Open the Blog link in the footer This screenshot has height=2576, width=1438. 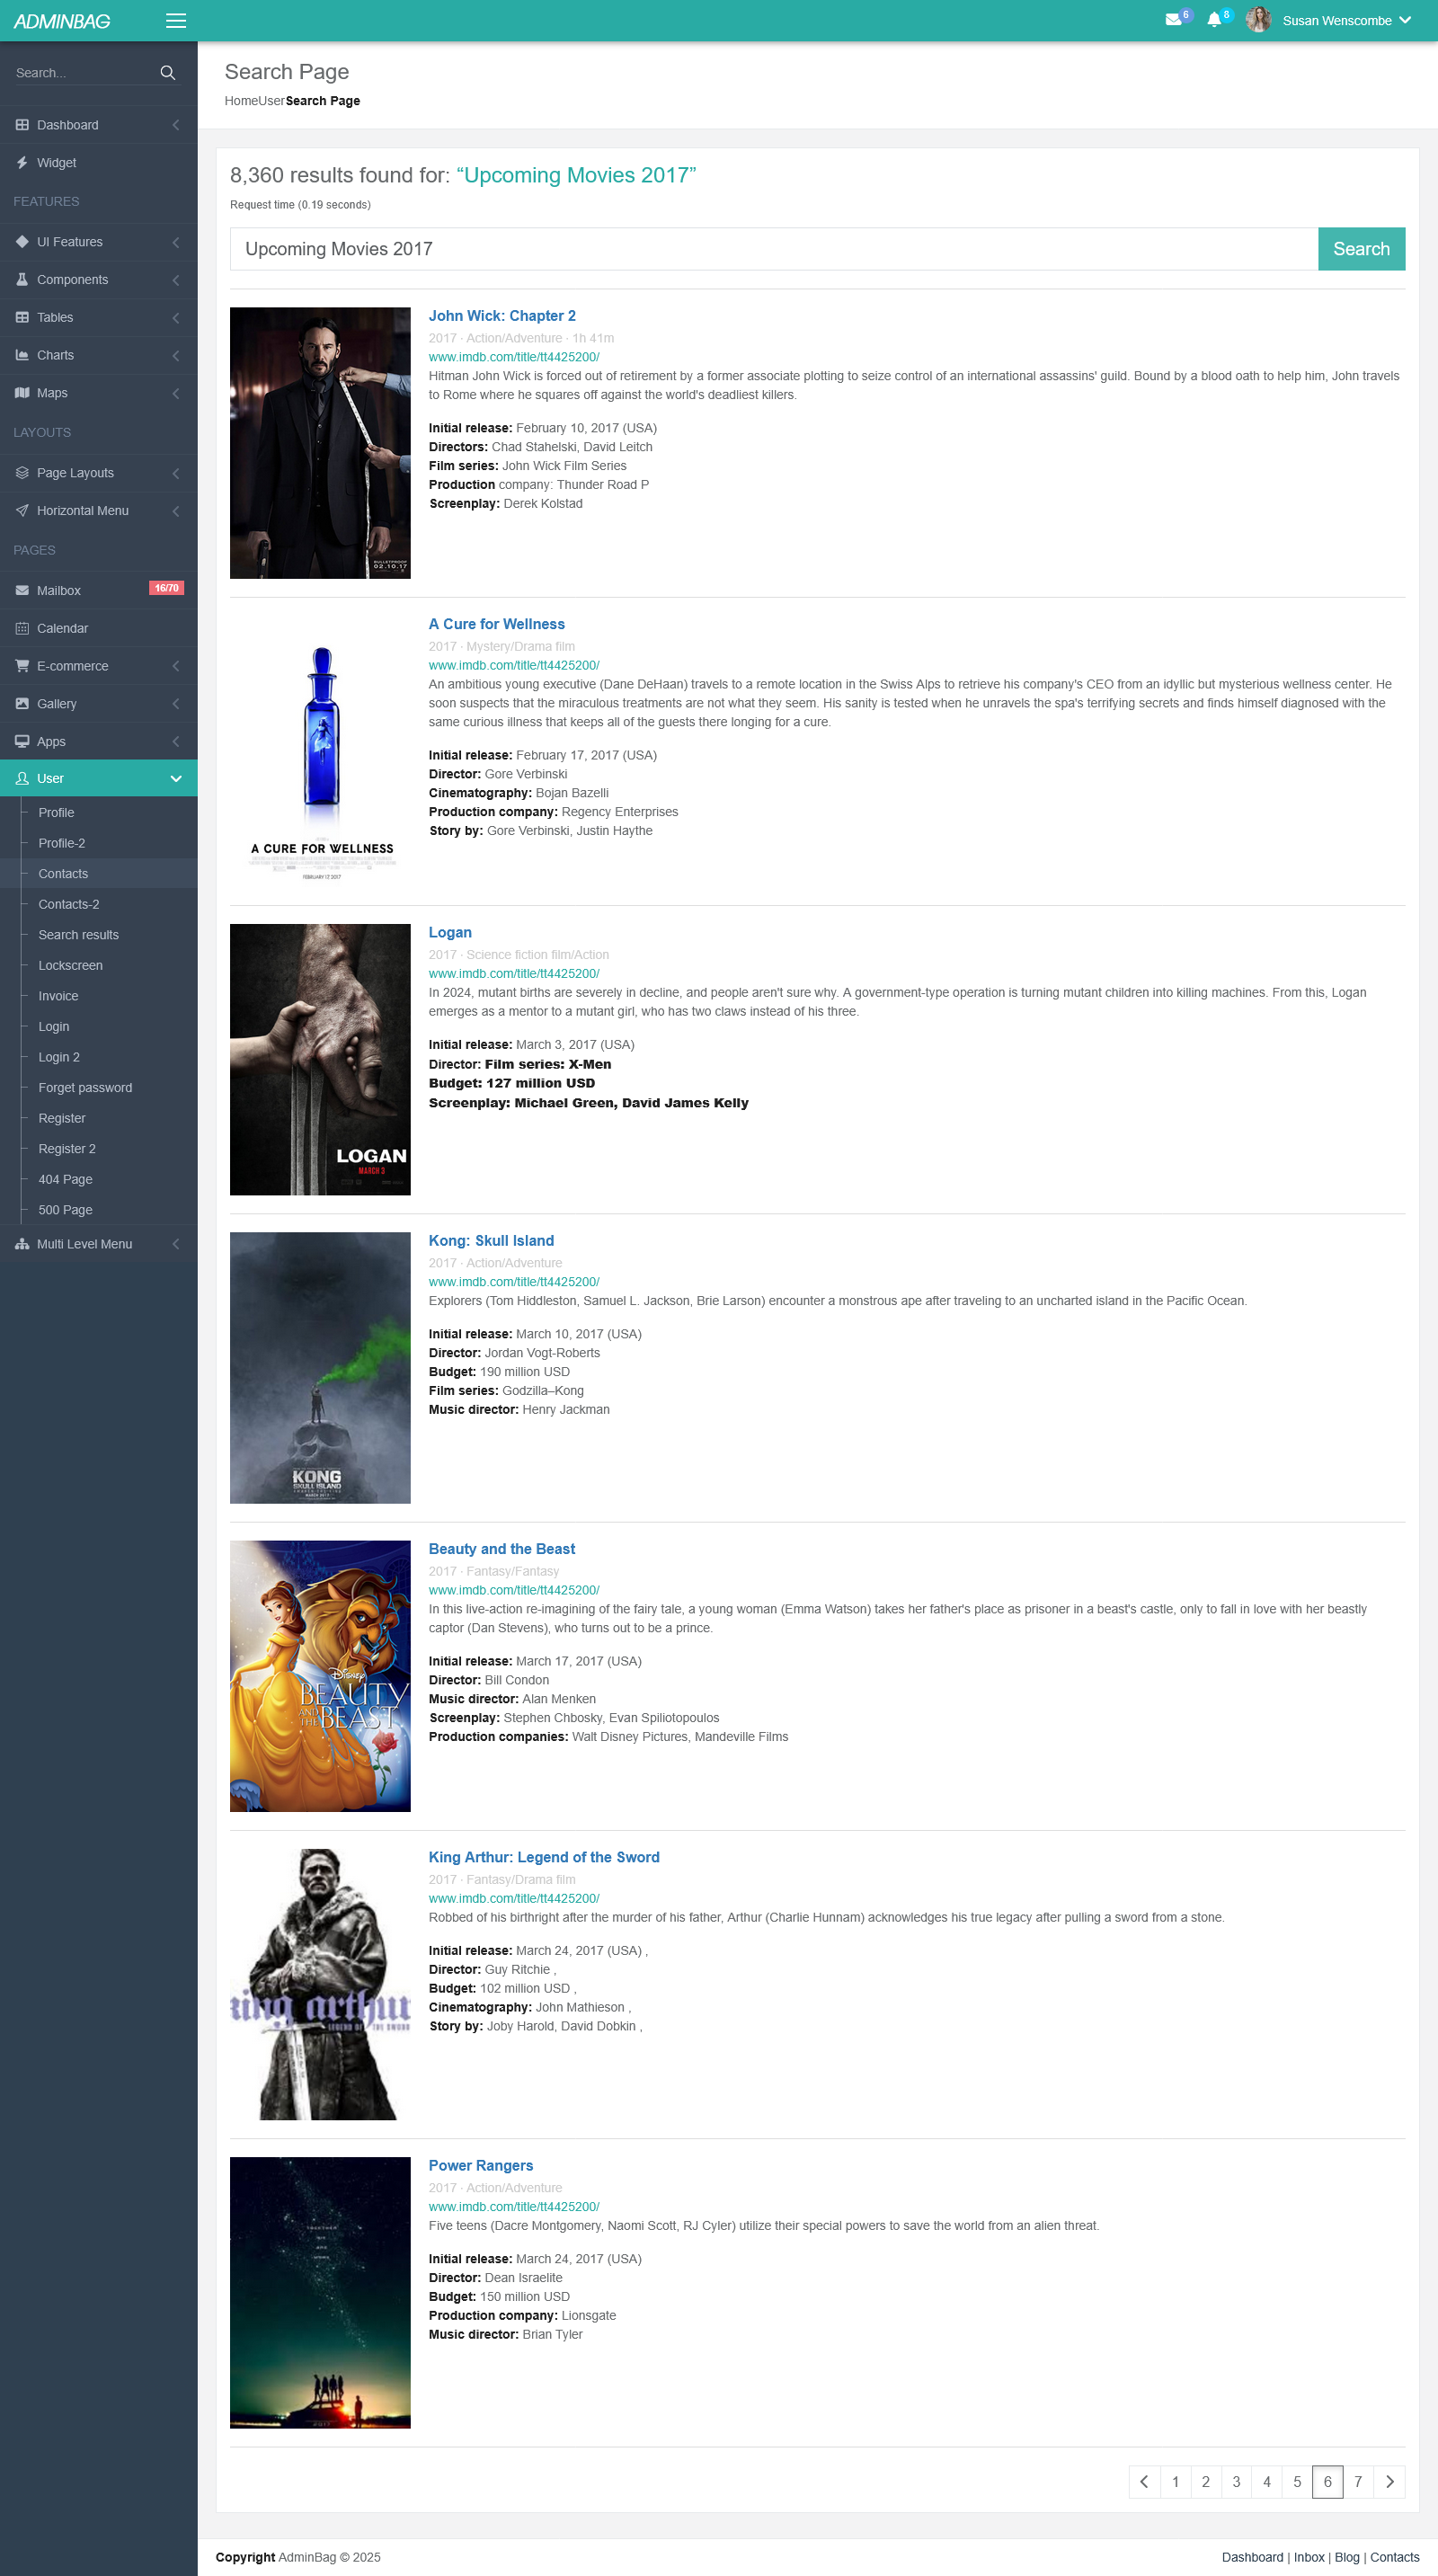pos(1347,2557)
